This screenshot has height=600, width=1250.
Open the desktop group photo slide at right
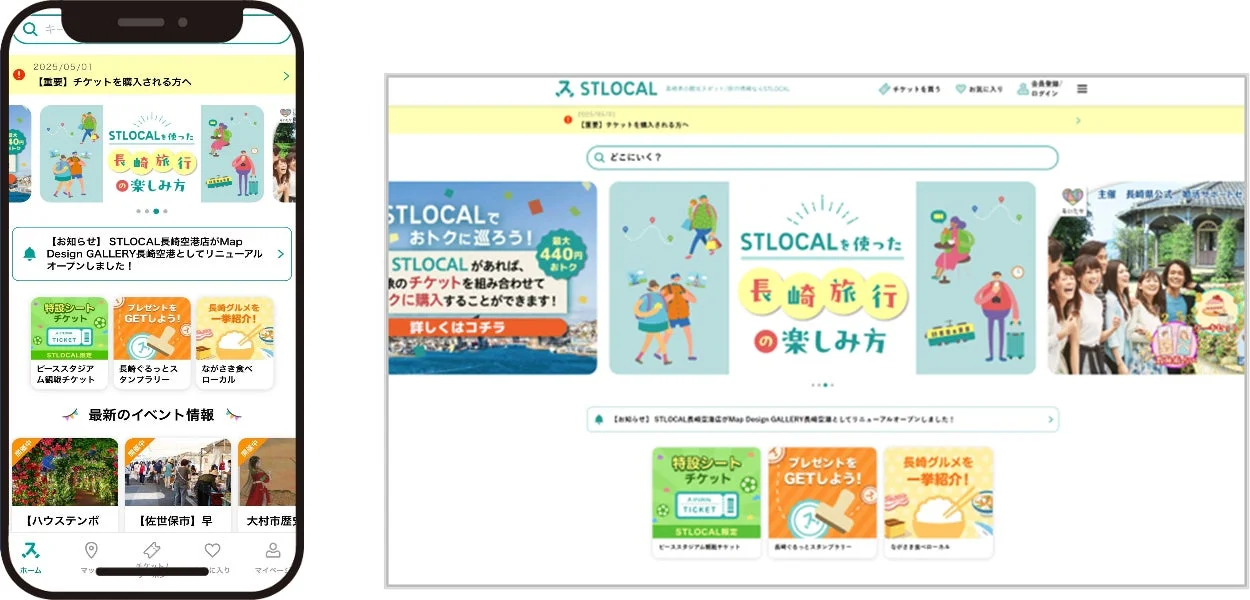1146,277
